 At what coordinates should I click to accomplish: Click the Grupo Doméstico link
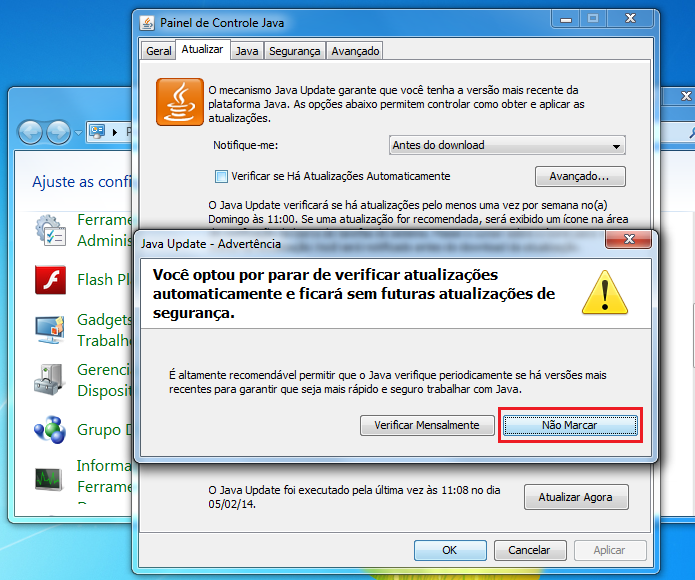point(105,430)
